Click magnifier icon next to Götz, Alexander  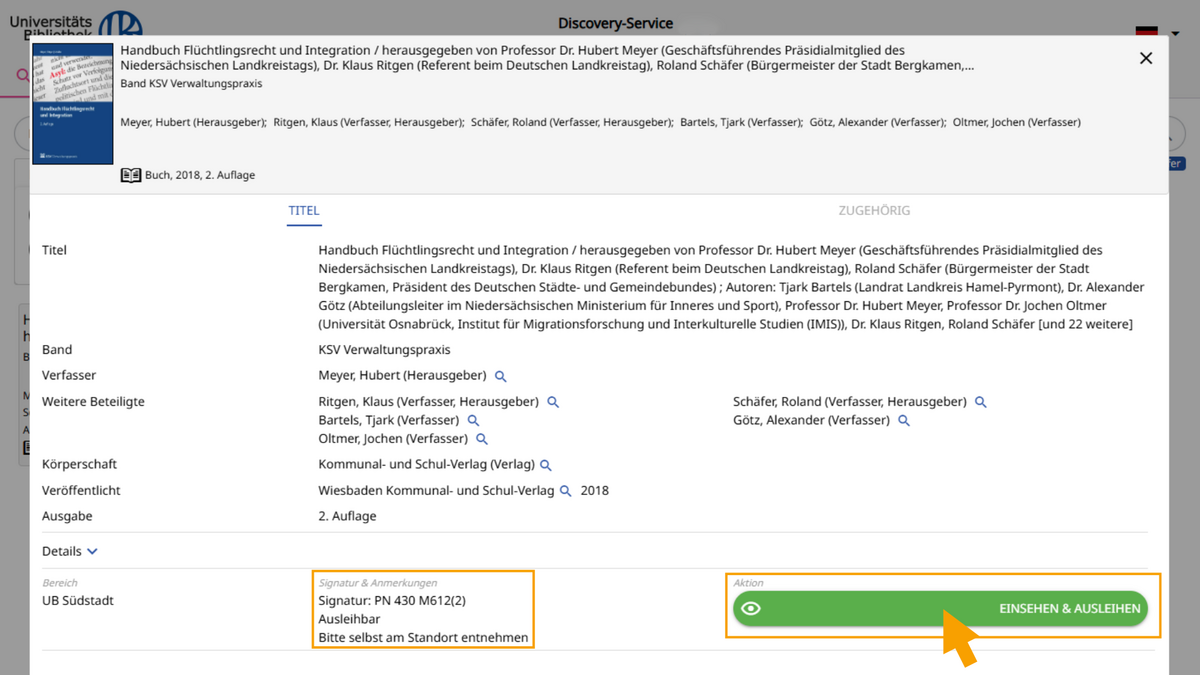pos(904,421)
